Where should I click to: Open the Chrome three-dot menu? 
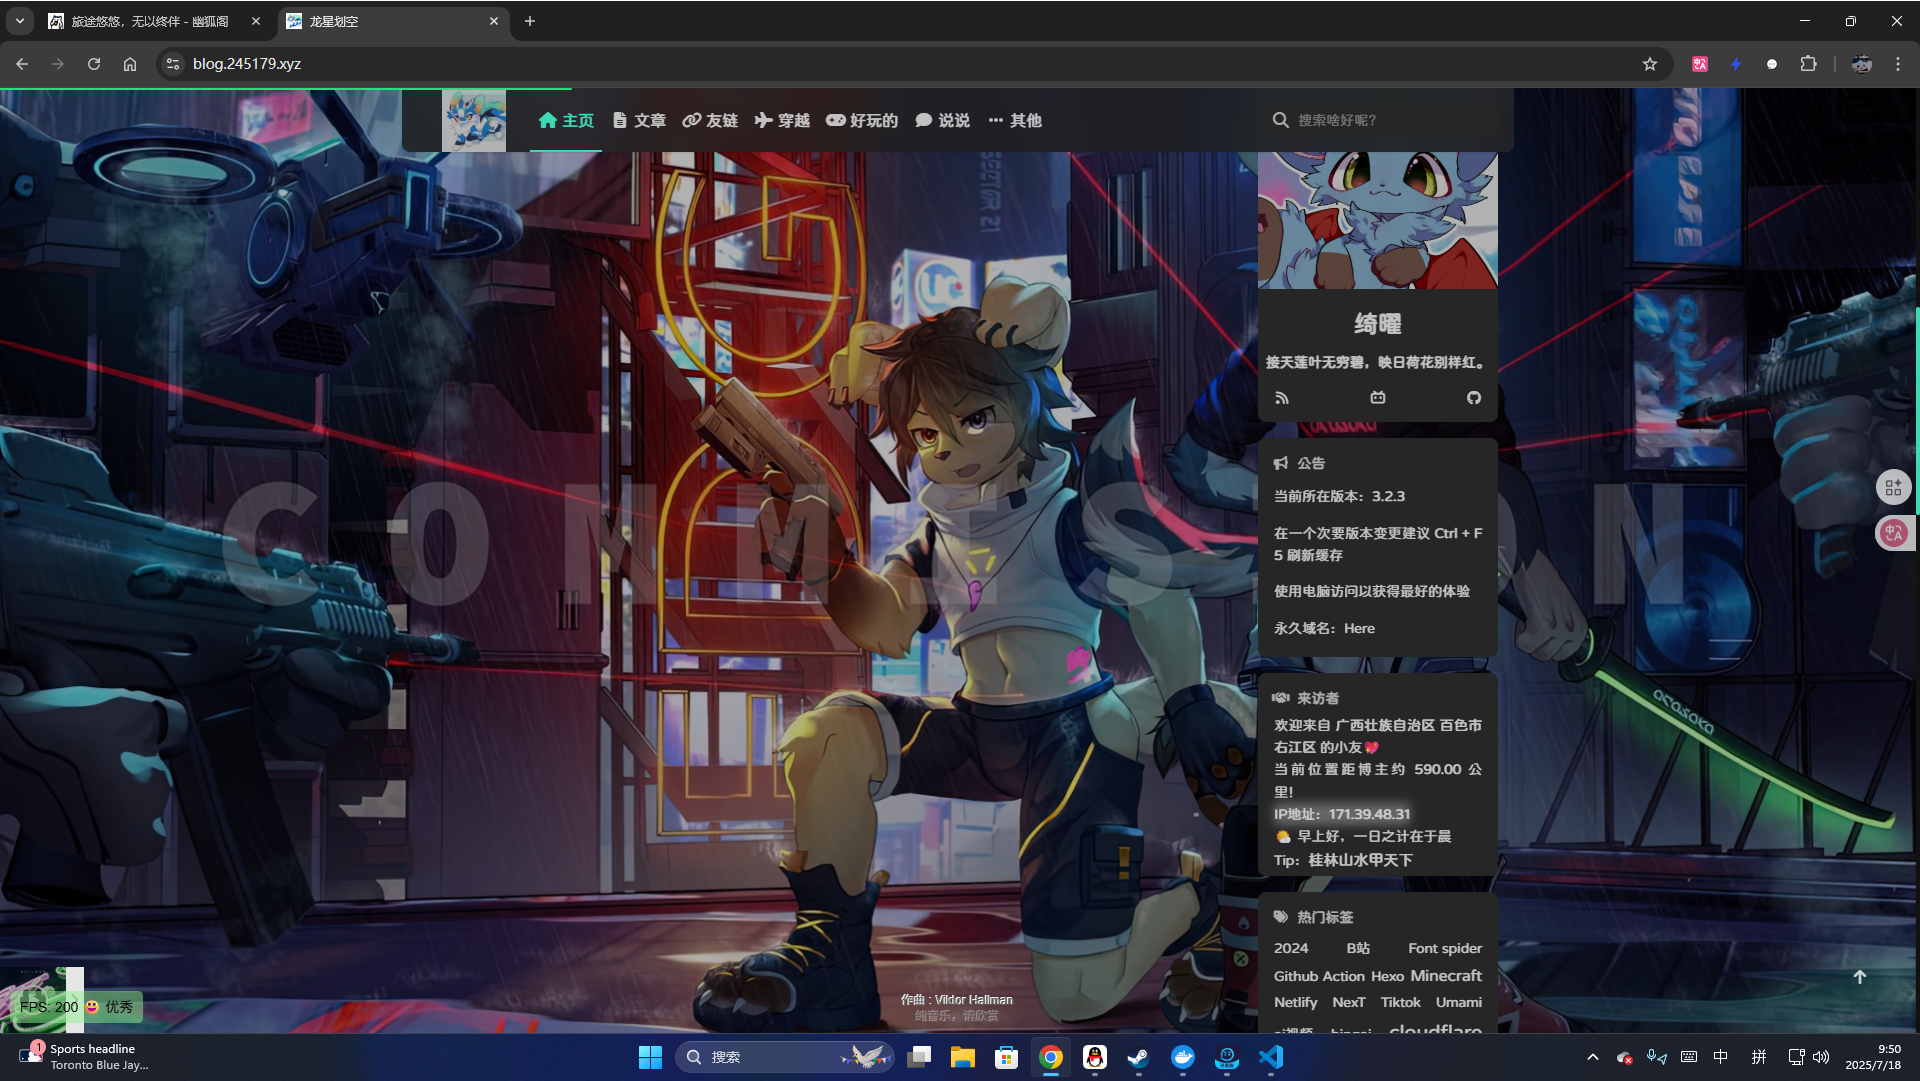tap(1898, 64)
